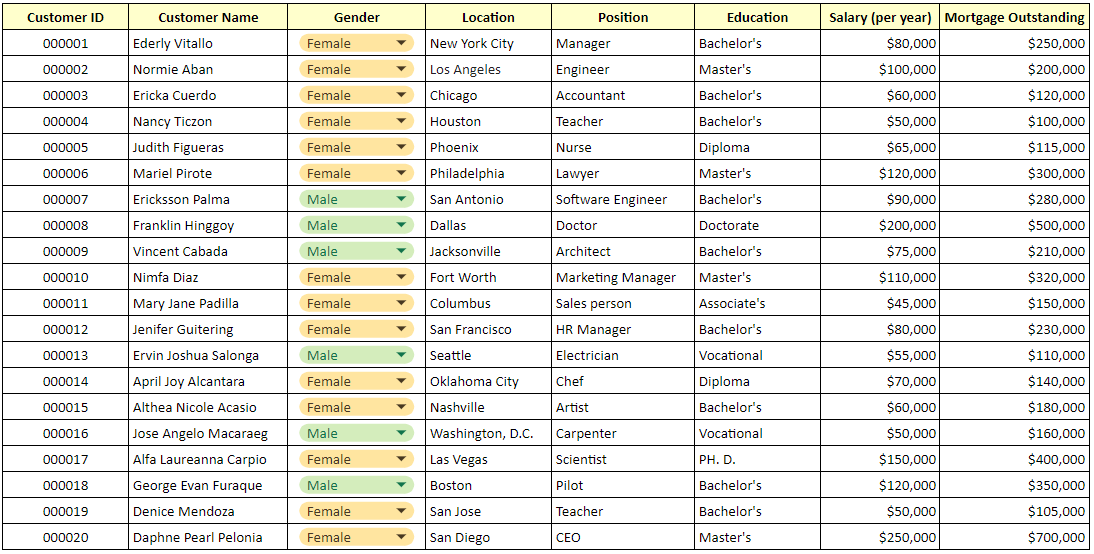Open the Gender dropdown for George Evan Furaque
Viewport: 1094px width, 554px height.
click(401, 485)
